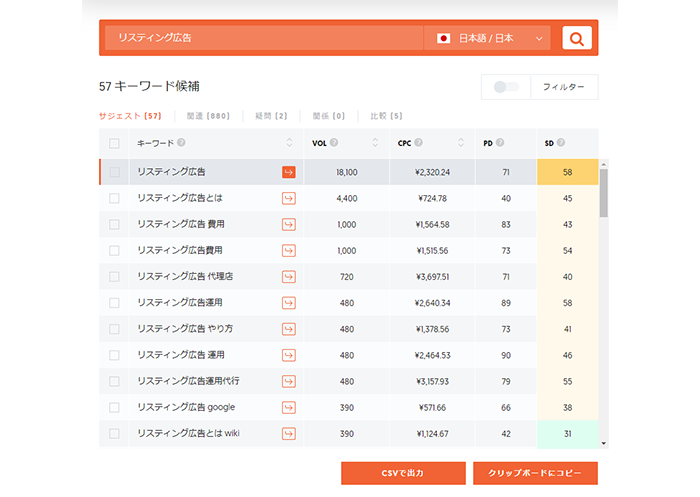Image resolution: width=700 pixels, height=497 pixels.
Task: Open arrow icon for リスティング広告 費用 row
Action: point(289,224)
